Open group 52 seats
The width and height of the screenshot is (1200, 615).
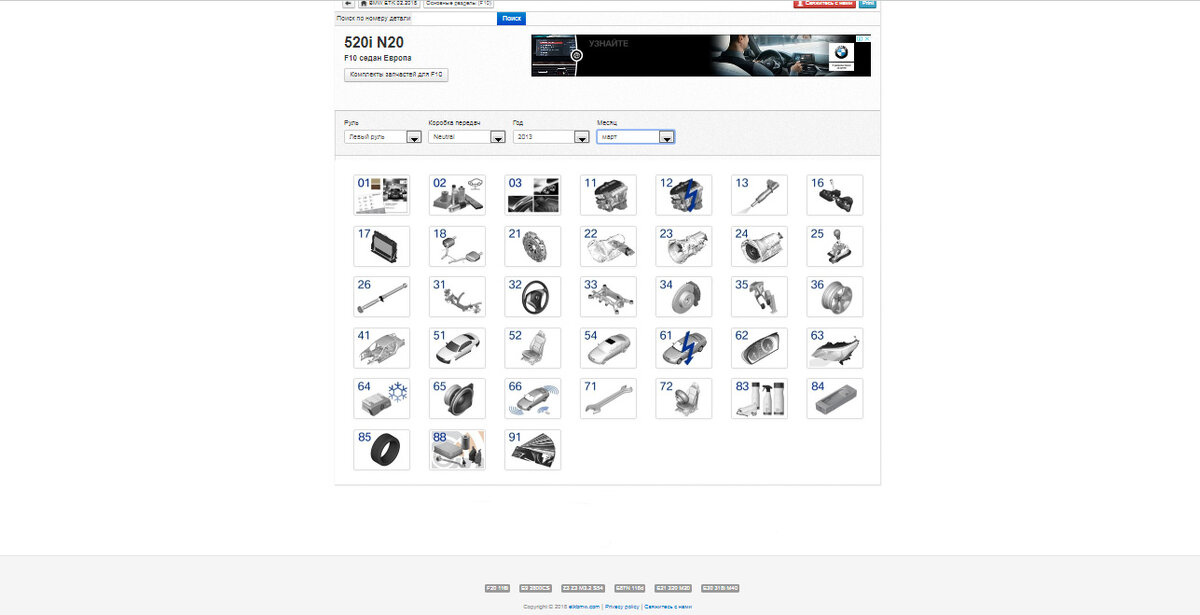tap(533, 348)
